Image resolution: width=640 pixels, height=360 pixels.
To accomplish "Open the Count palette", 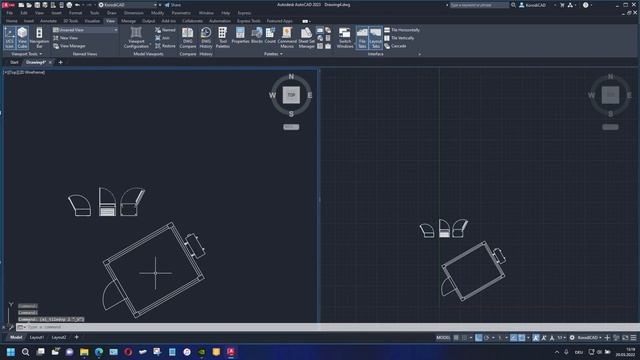I will click(x=270, y=36).
